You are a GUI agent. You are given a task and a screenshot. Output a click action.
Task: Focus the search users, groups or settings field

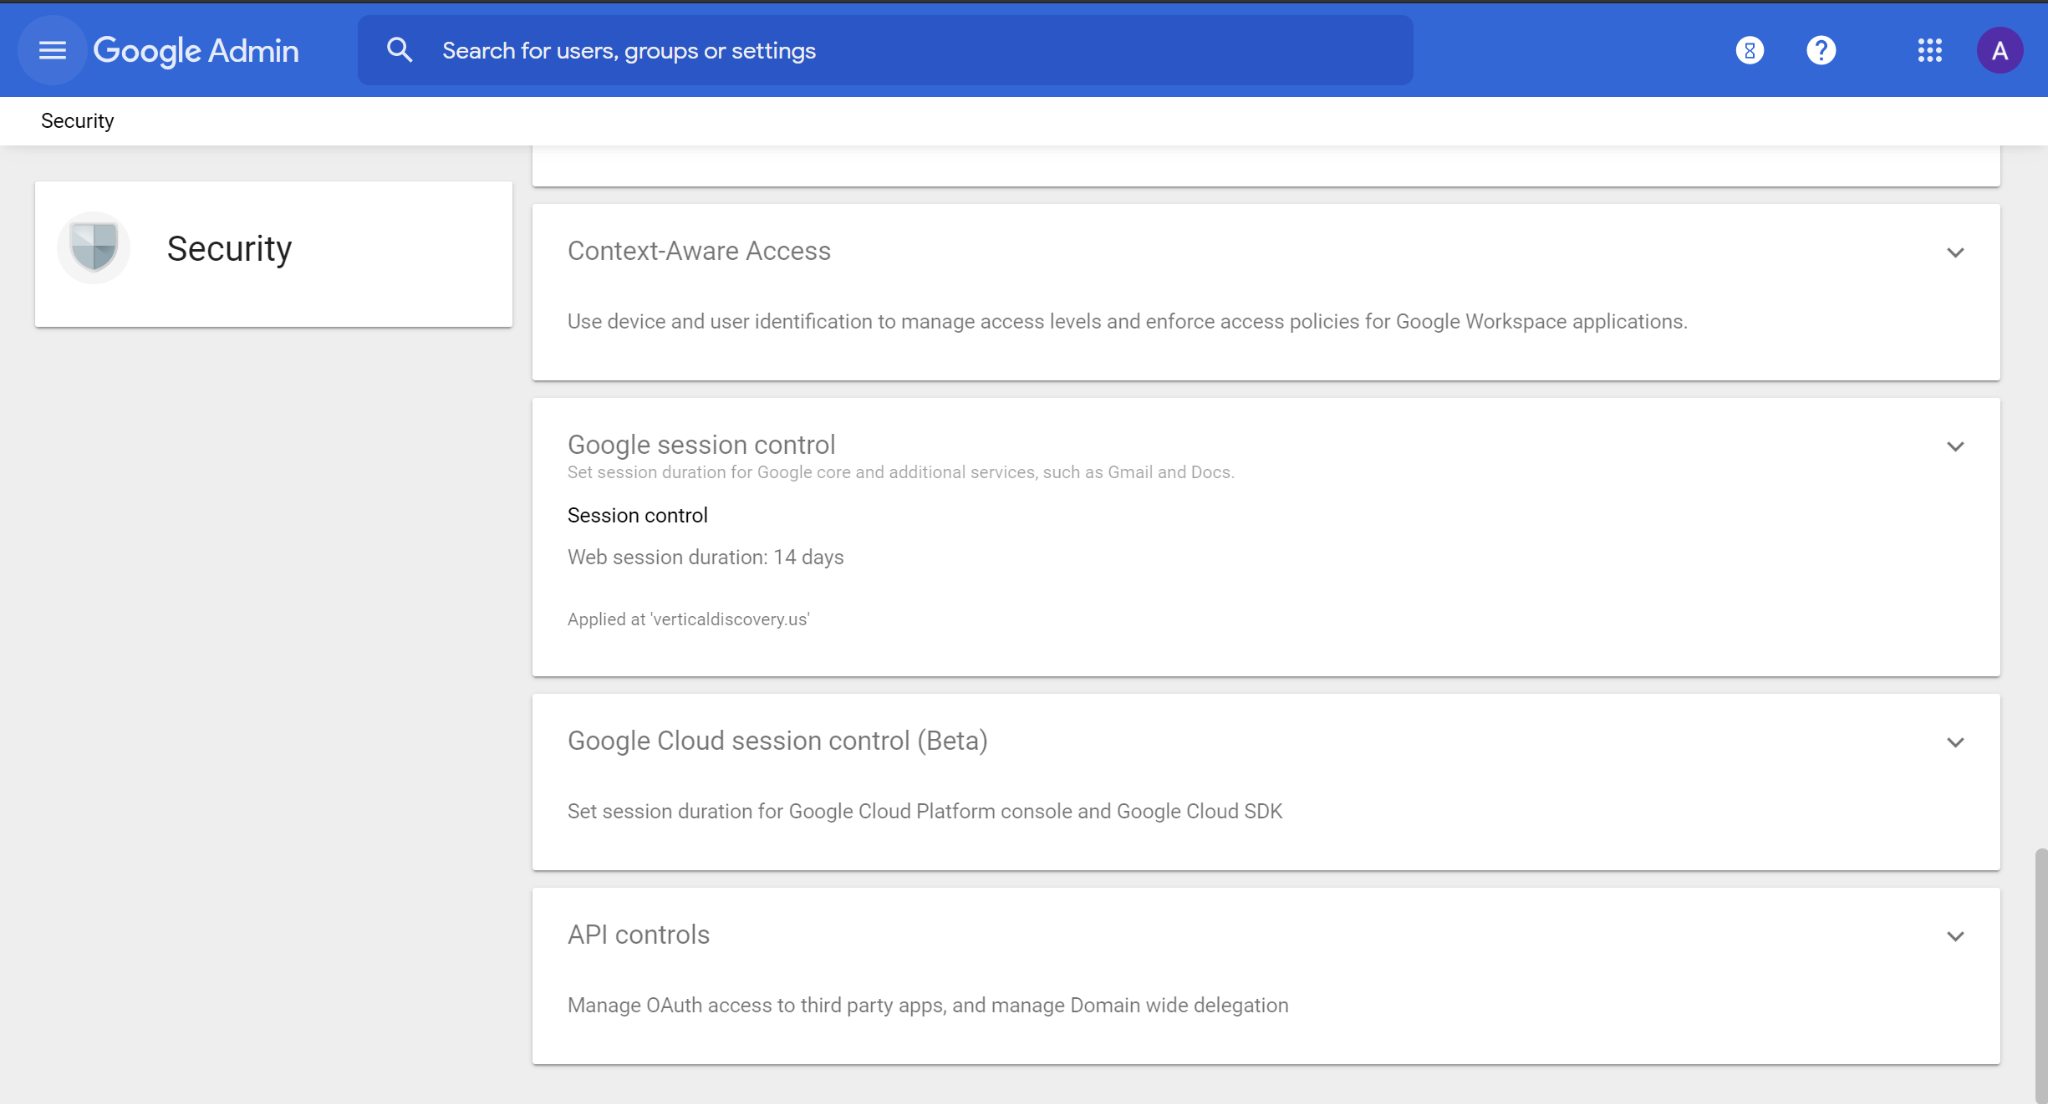tap(885, 50)
